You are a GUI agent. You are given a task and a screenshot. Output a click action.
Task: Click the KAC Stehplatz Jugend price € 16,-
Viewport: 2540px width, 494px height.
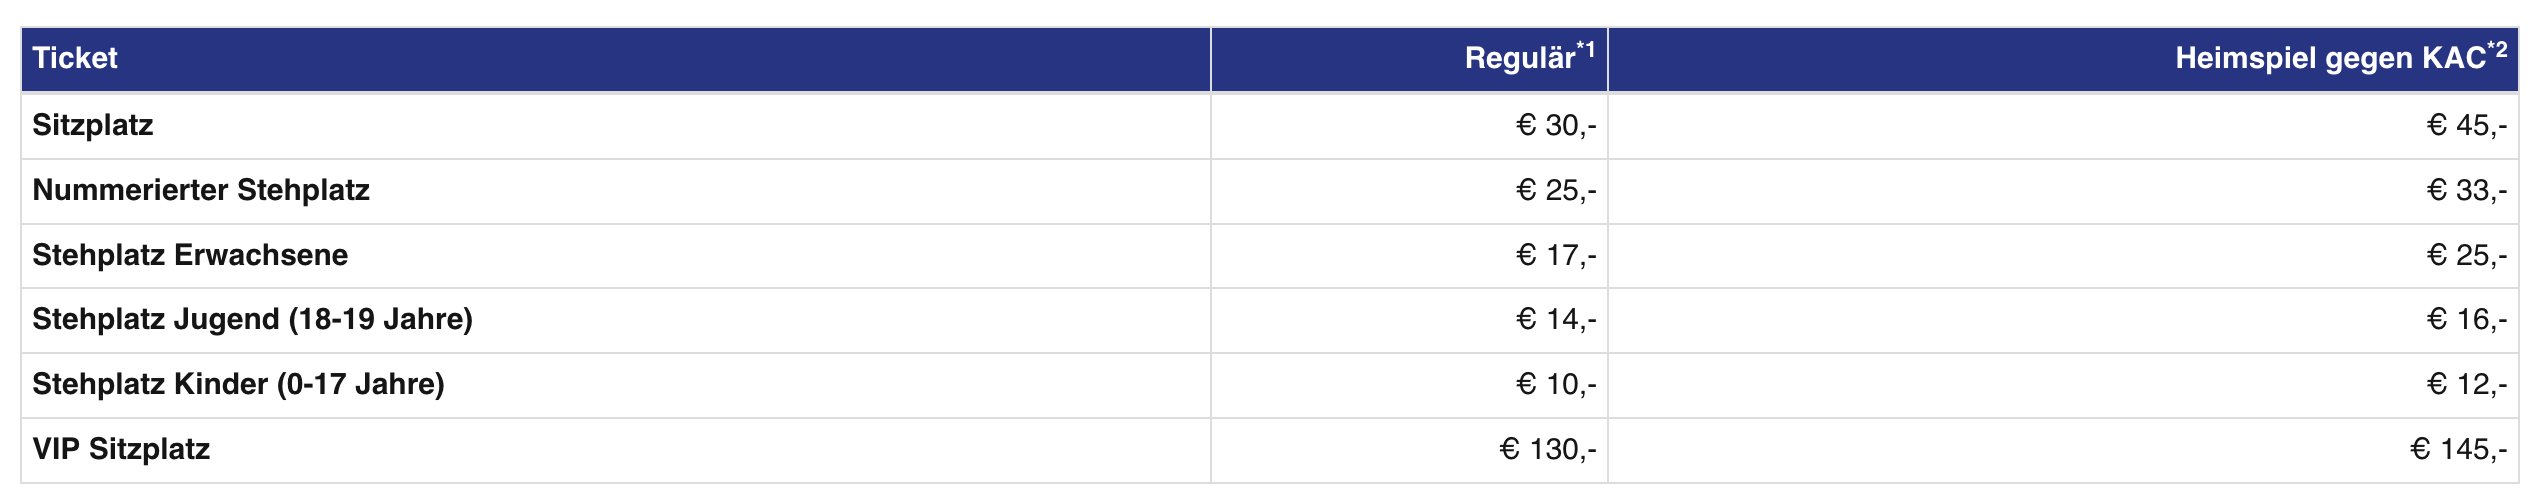(x=2467, y=319)
